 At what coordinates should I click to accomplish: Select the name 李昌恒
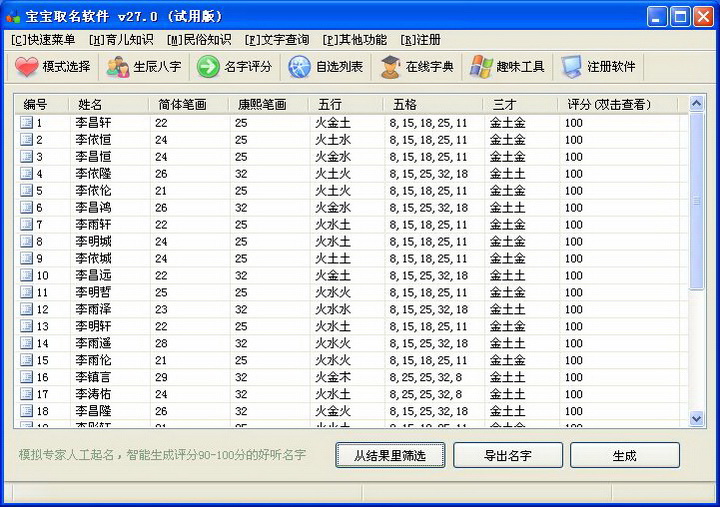pyautogui.click(x=93, y=157)
